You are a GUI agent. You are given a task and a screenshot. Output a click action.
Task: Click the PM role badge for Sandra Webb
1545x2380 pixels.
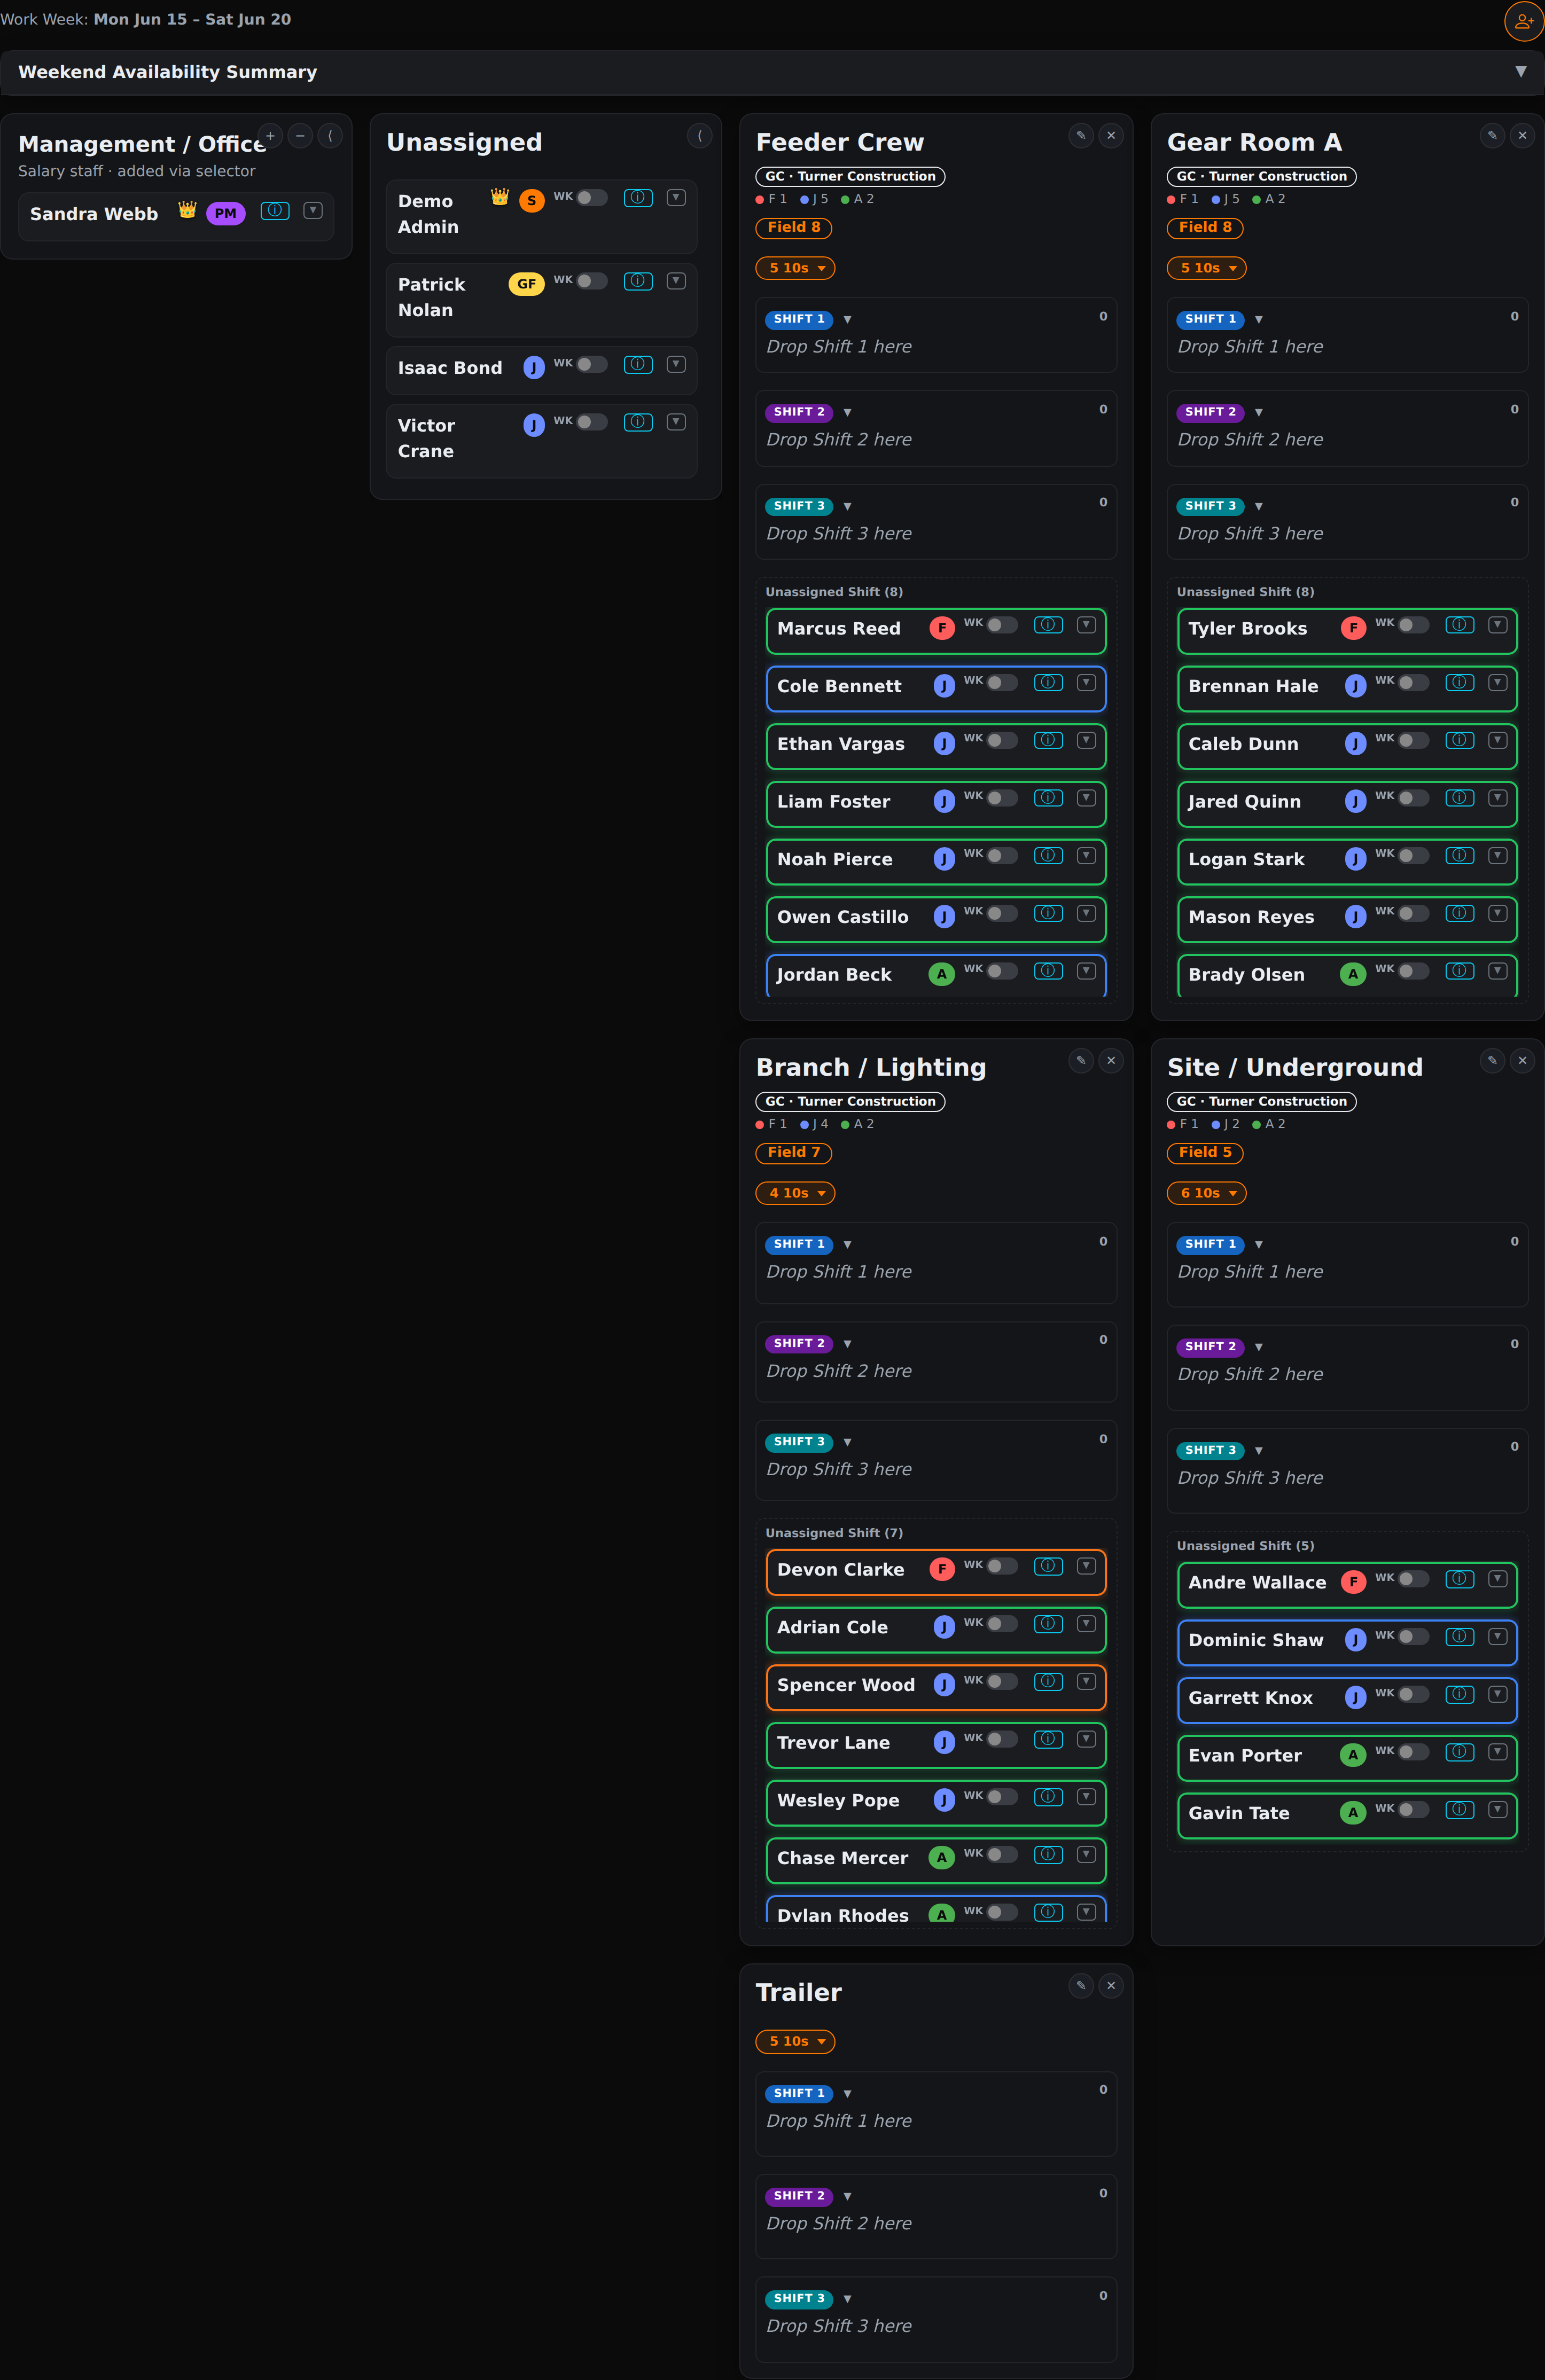[x=226, y=214]
